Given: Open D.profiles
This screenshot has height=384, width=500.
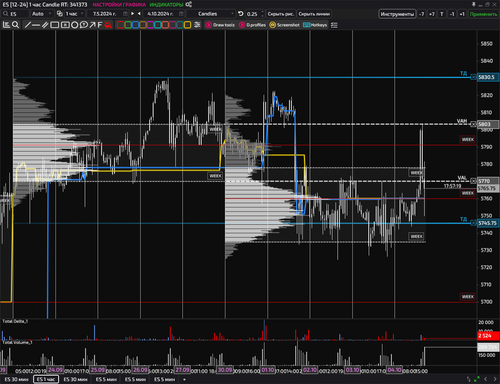Looking at the screenshot, I should coord(252,25).
